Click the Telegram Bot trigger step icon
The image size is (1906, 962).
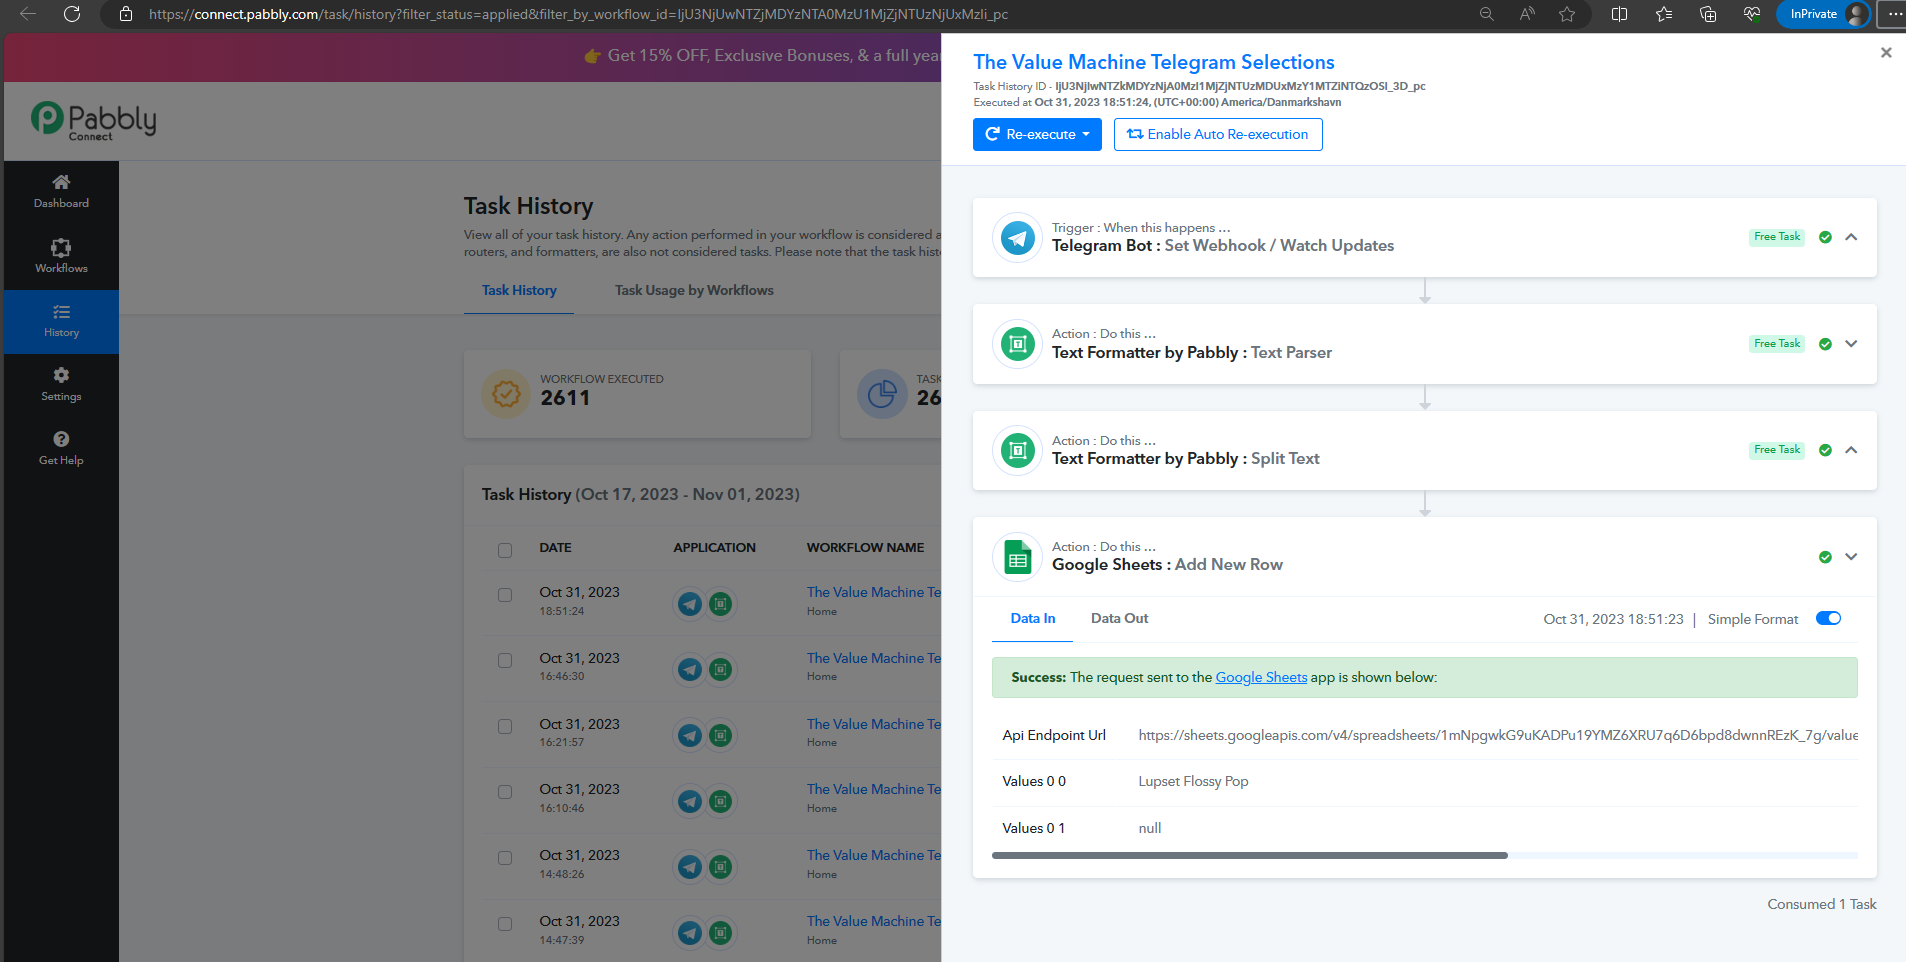point(1018,238)
